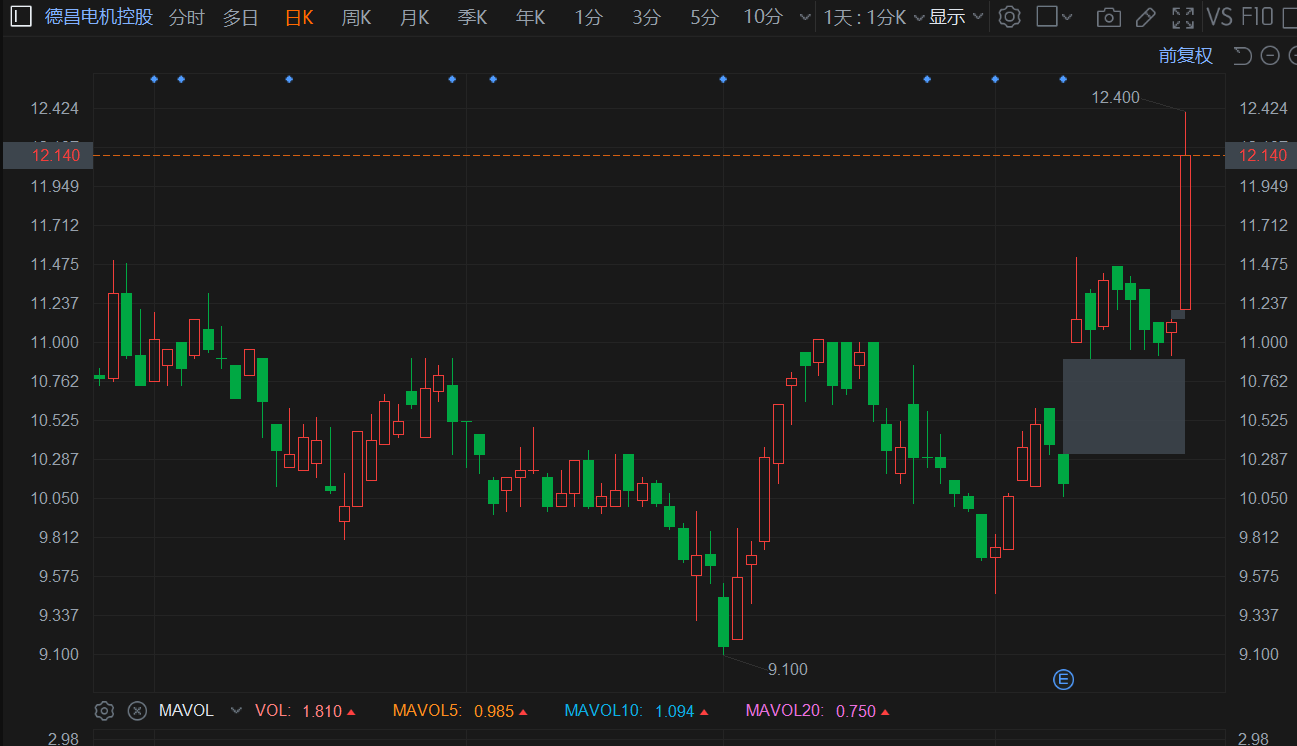Take a chart screenshot with camera icon
Image resolution: width=1297 pixels, height=746 pixels.
pos(1108,17)
